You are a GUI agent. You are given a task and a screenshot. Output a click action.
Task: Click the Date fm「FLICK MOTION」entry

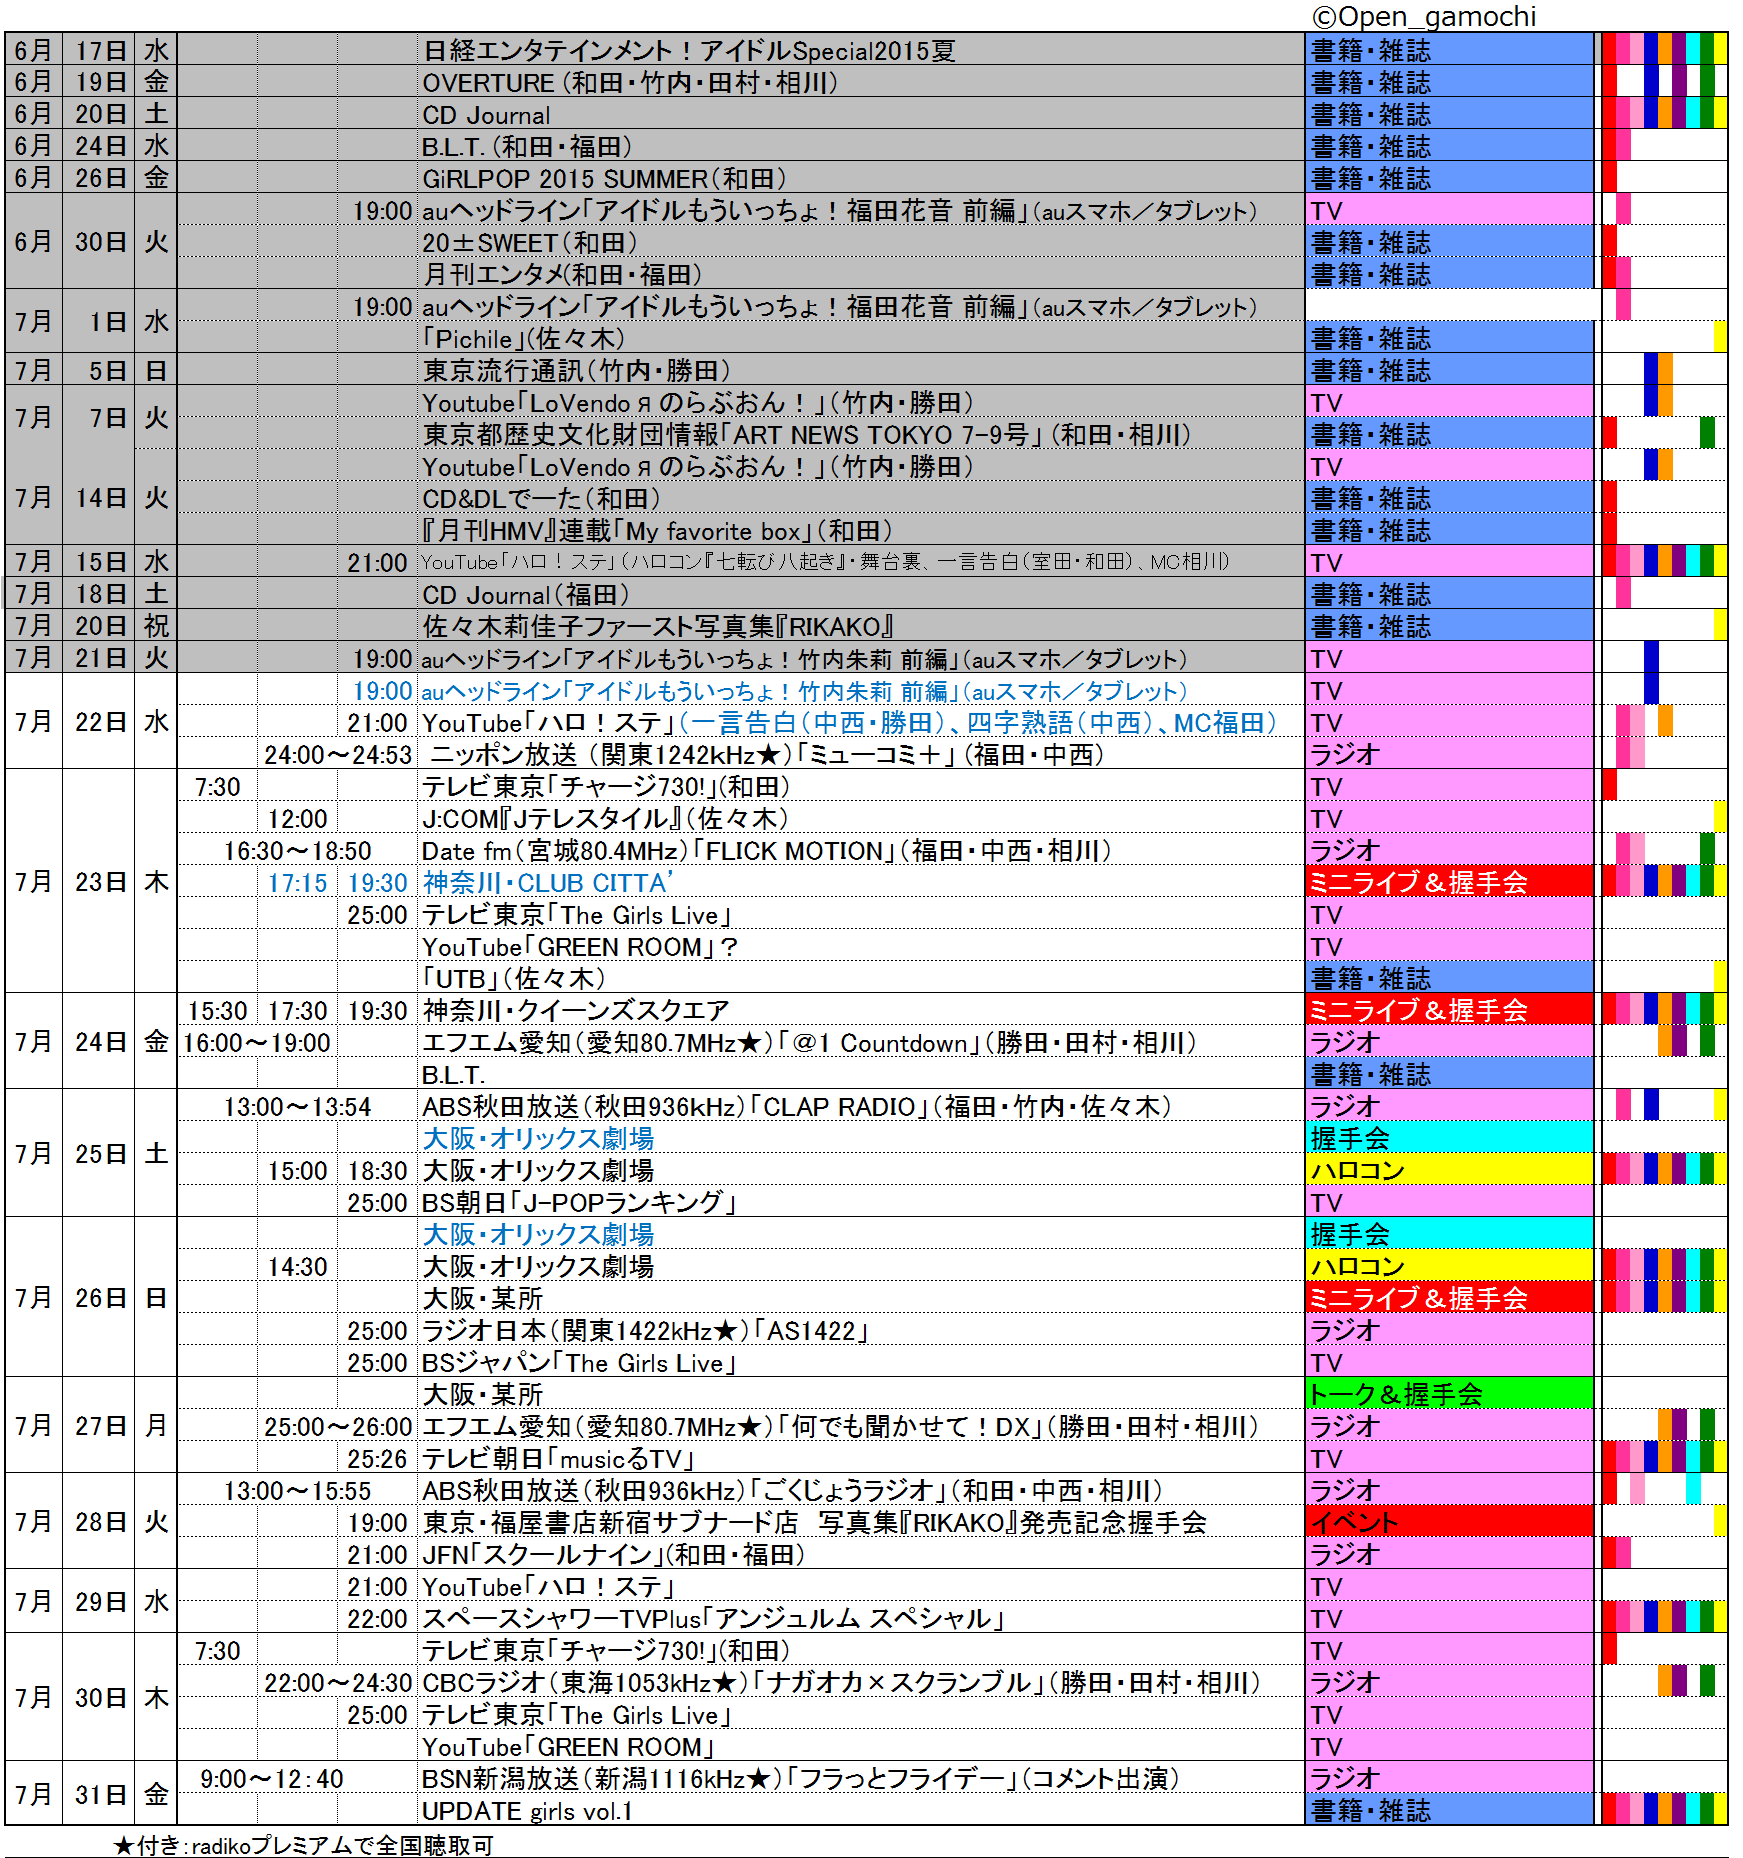click(766, 851)
